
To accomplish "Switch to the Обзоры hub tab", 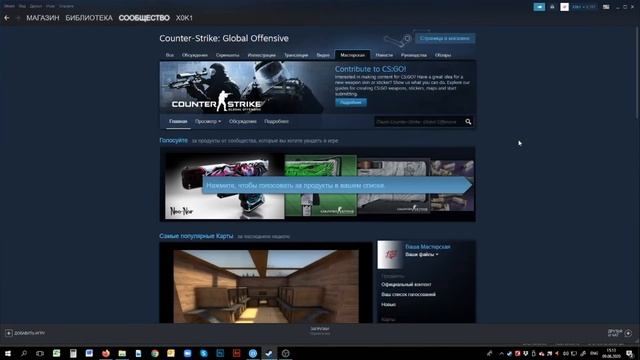I will pos(443,55).
